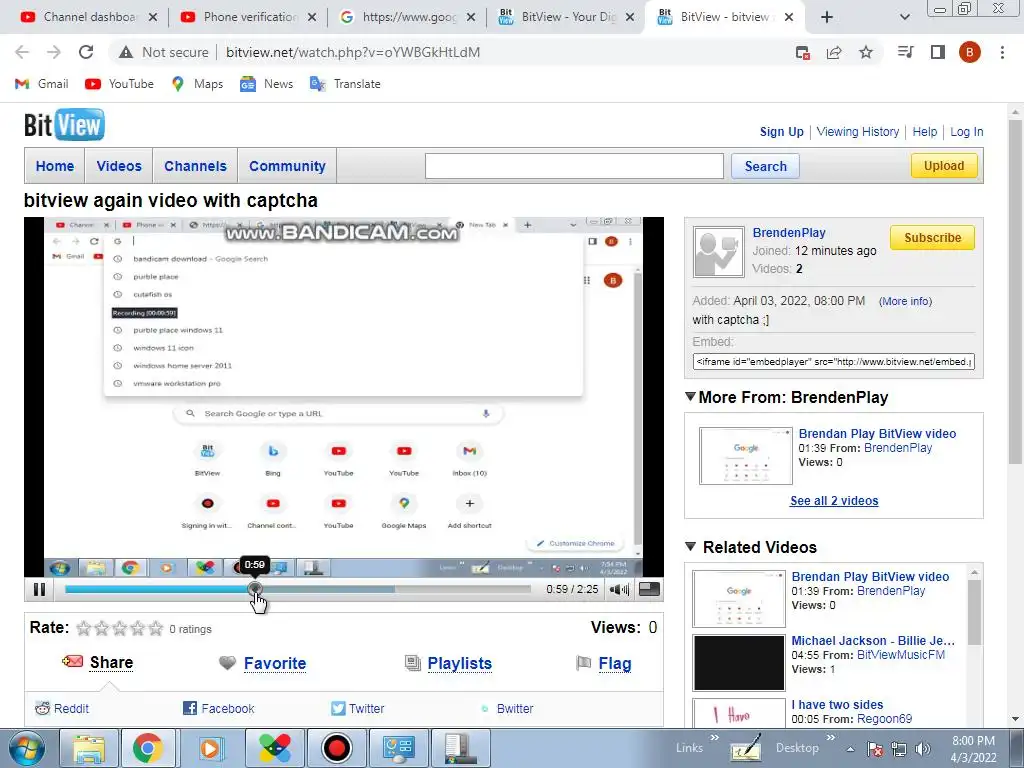Show hidden tray icons arrow
1024x768 pixels.
click(x=851, y=749)
